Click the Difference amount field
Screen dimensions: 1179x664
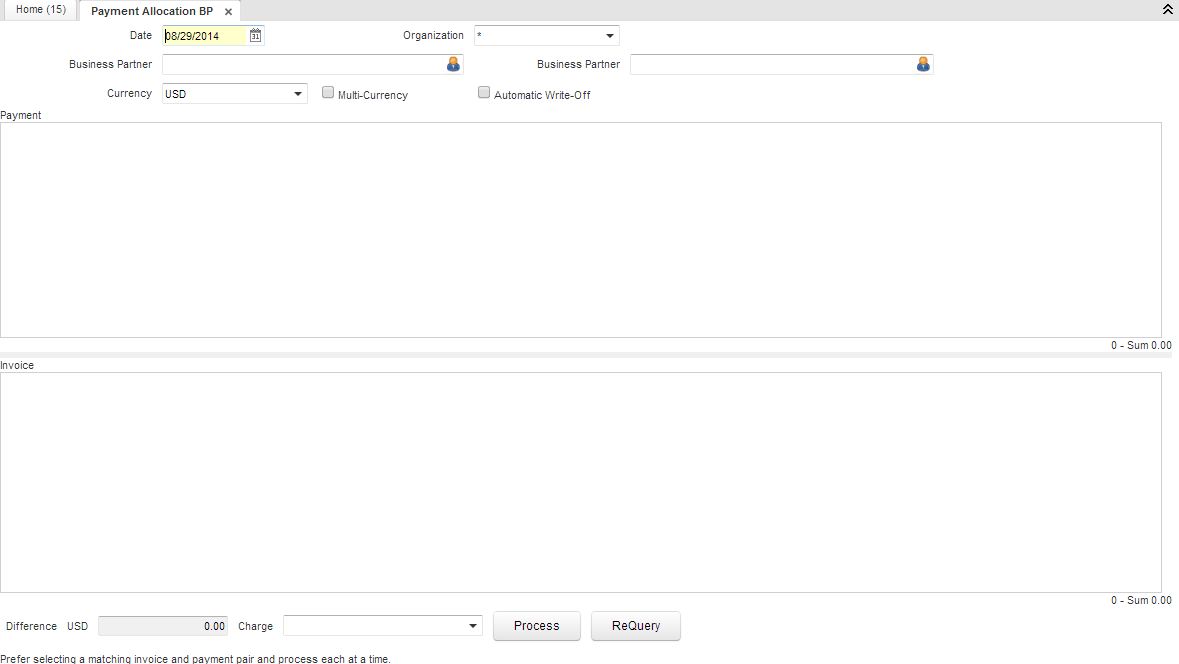(x=162, y=626)
